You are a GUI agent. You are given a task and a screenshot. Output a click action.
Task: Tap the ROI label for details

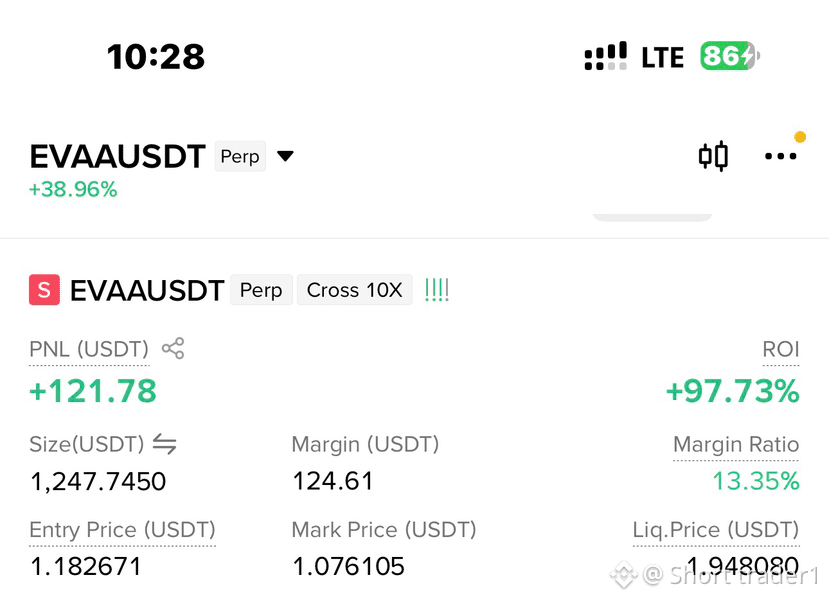click(781, 349)
